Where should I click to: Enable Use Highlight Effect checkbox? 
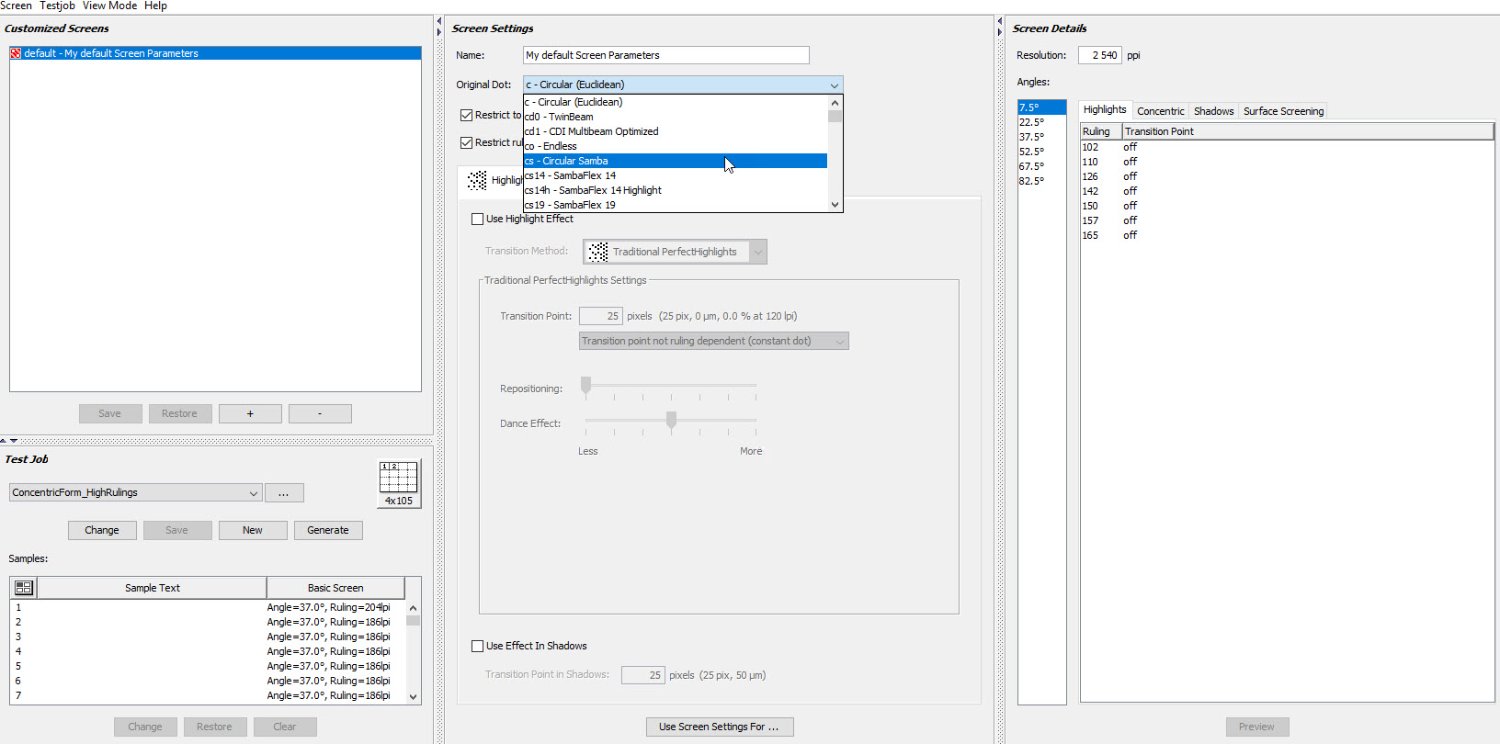pos(477,218)
